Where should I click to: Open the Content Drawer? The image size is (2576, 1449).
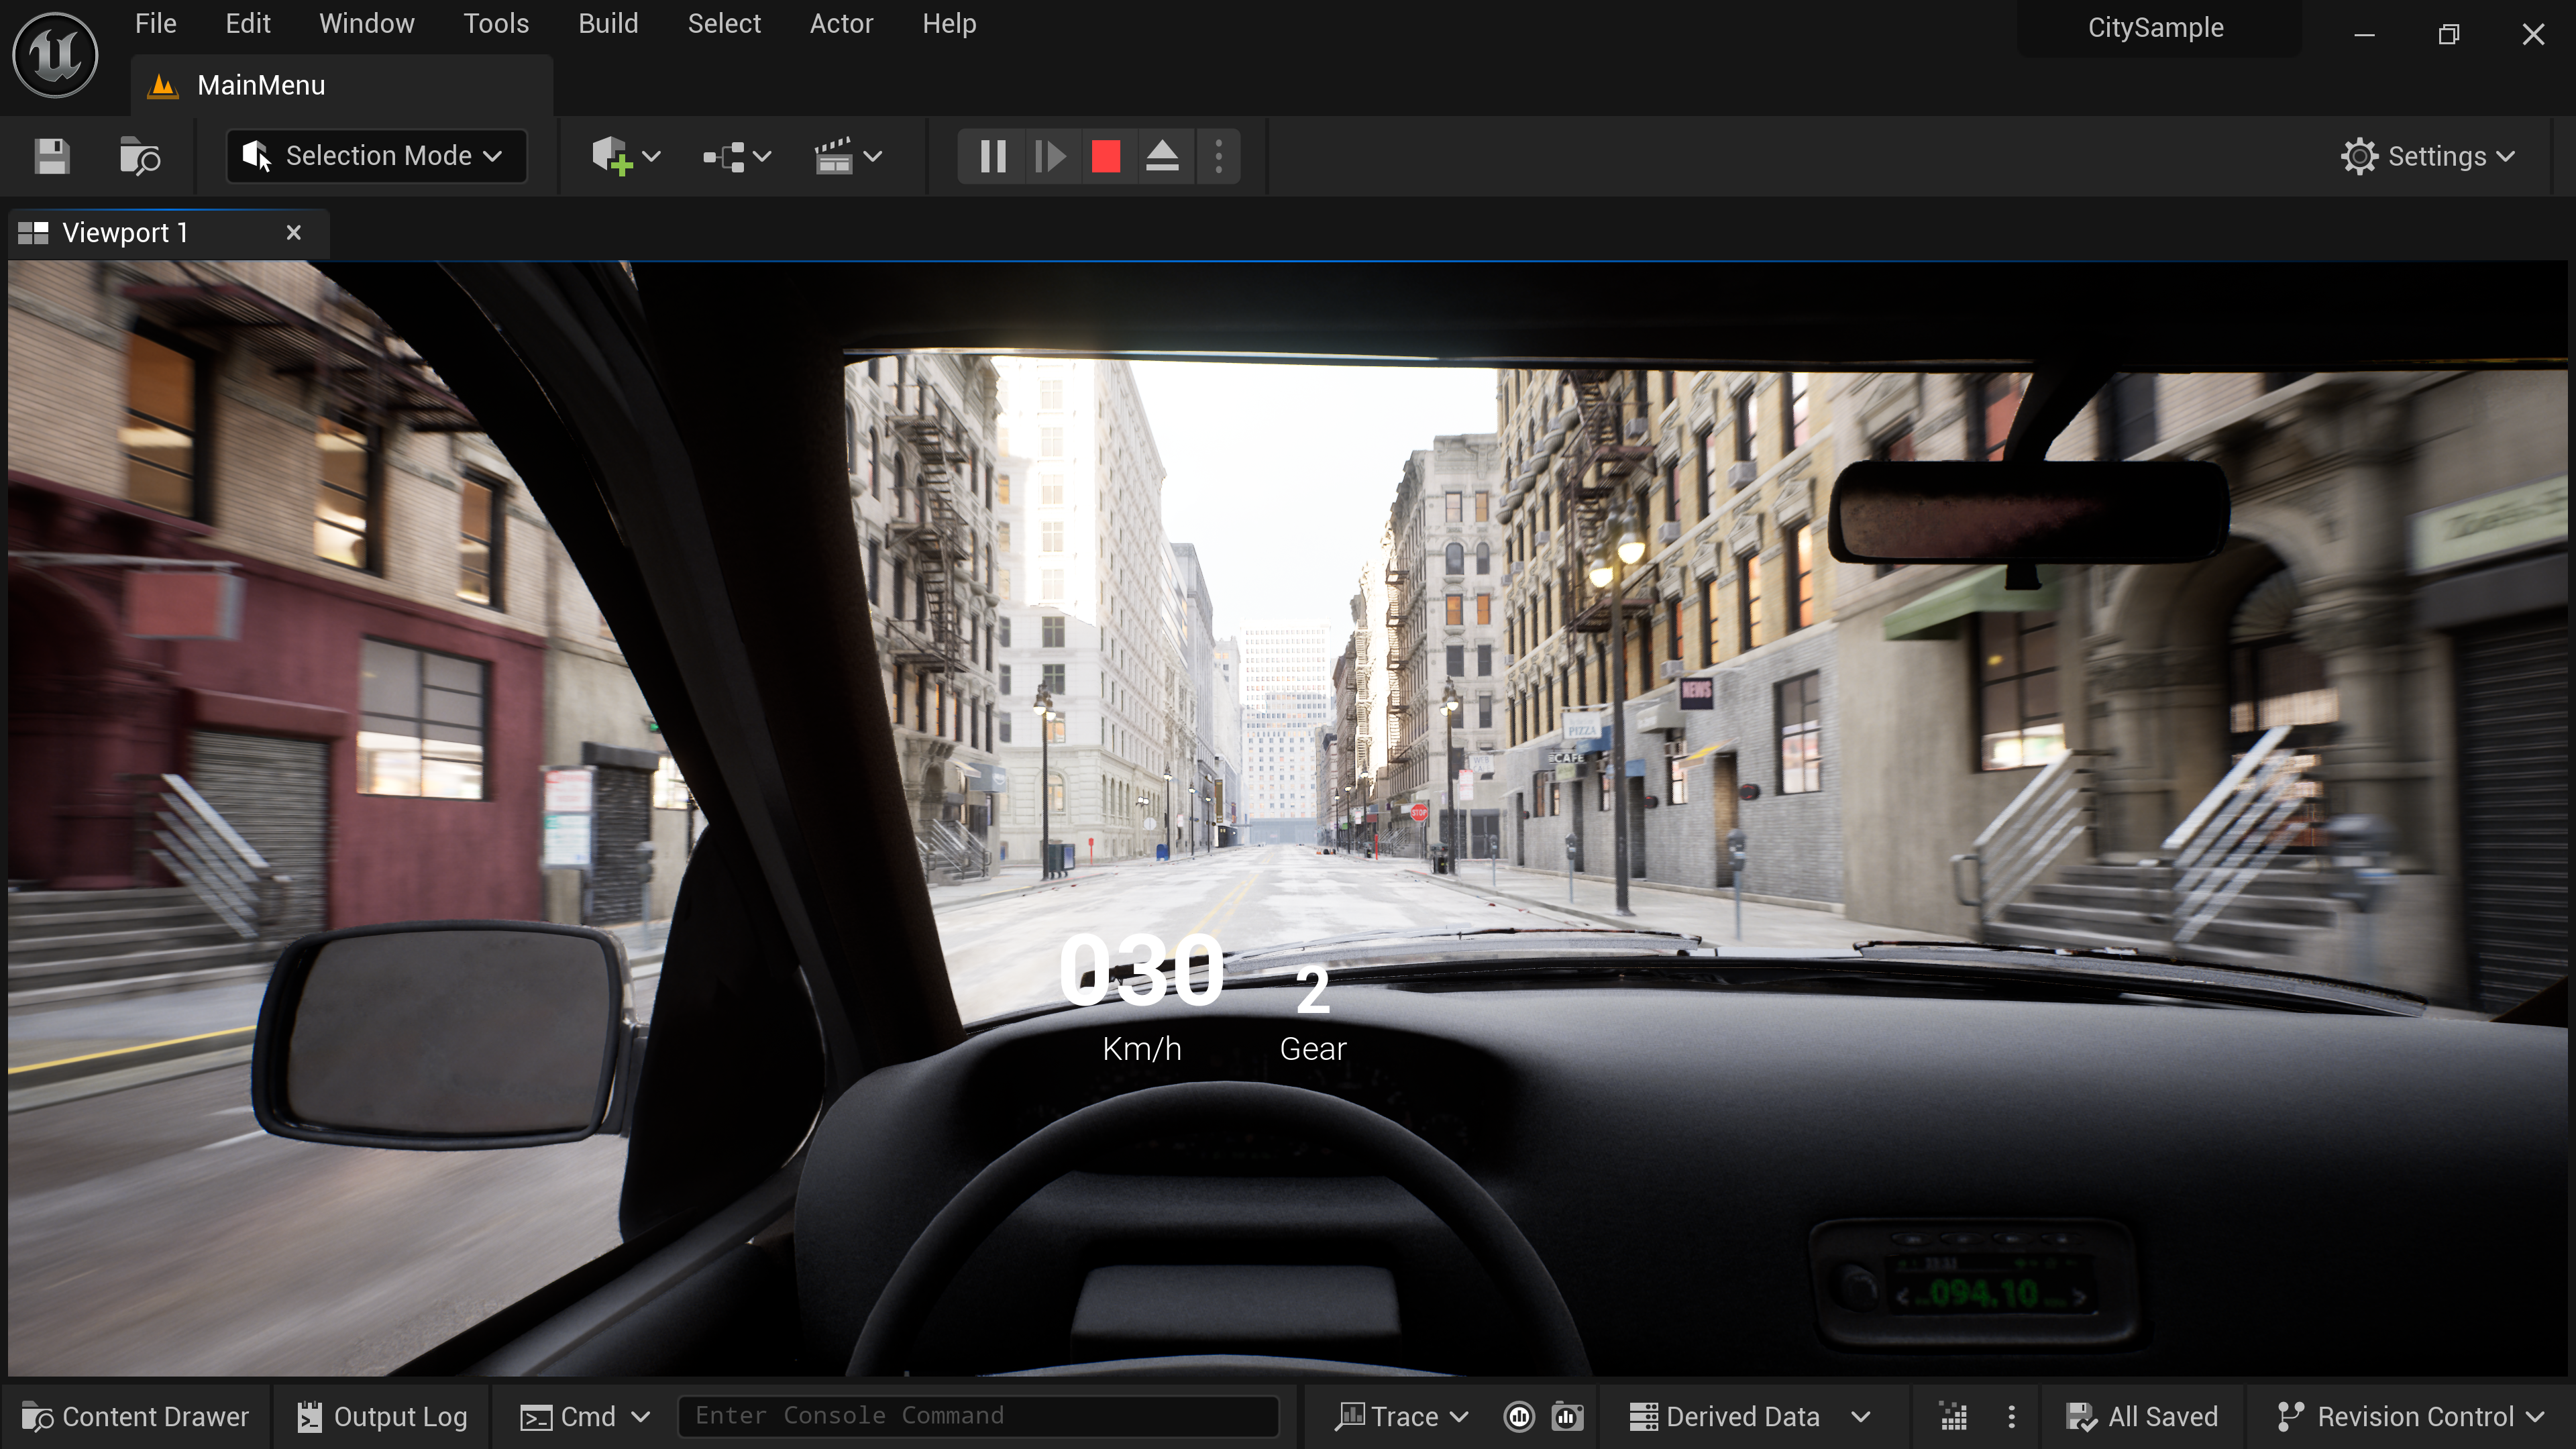pyautogui.click(x=136, y=1417)
